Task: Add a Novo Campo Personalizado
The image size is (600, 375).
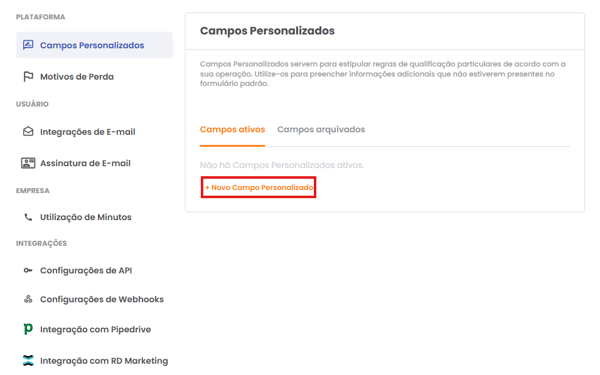Action: [259, 187]
